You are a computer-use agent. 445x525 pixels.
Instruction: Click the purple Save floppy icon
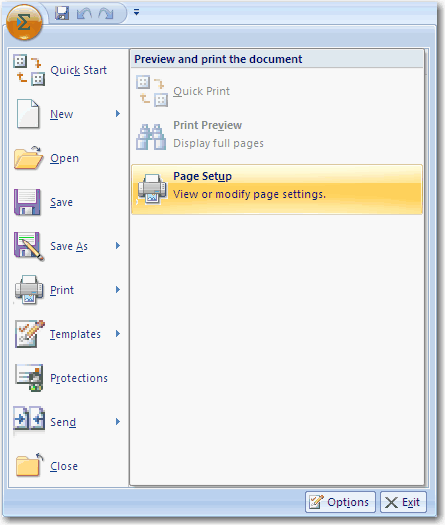(x=27, y=202)
